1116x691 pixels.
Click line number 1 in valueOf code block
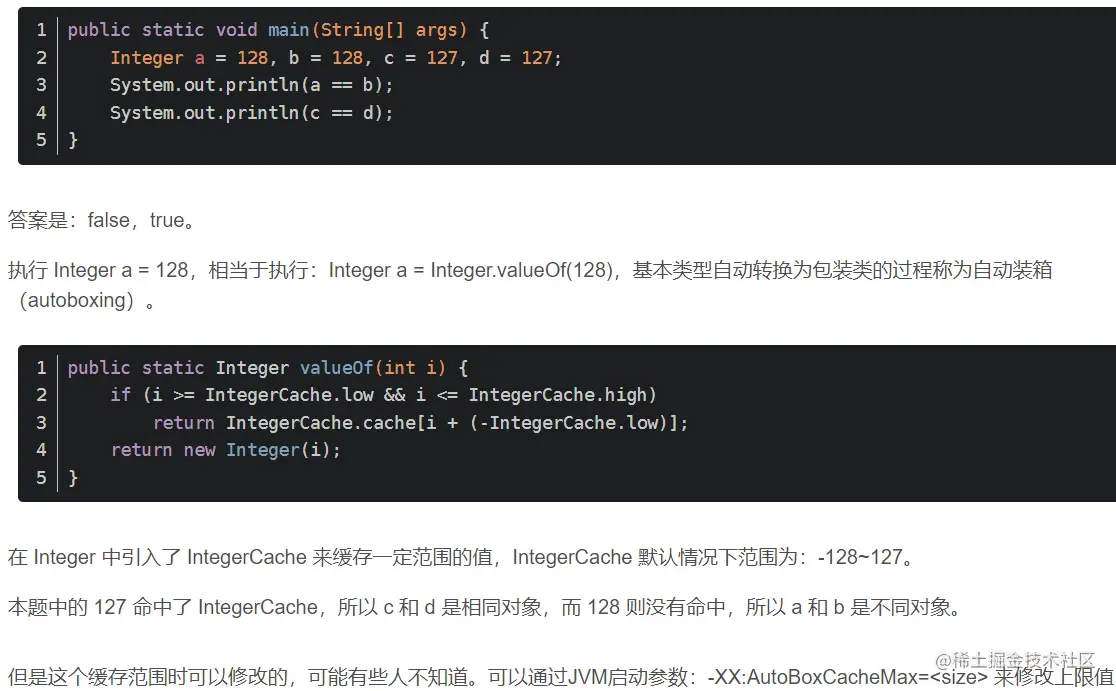coord(41,367)
